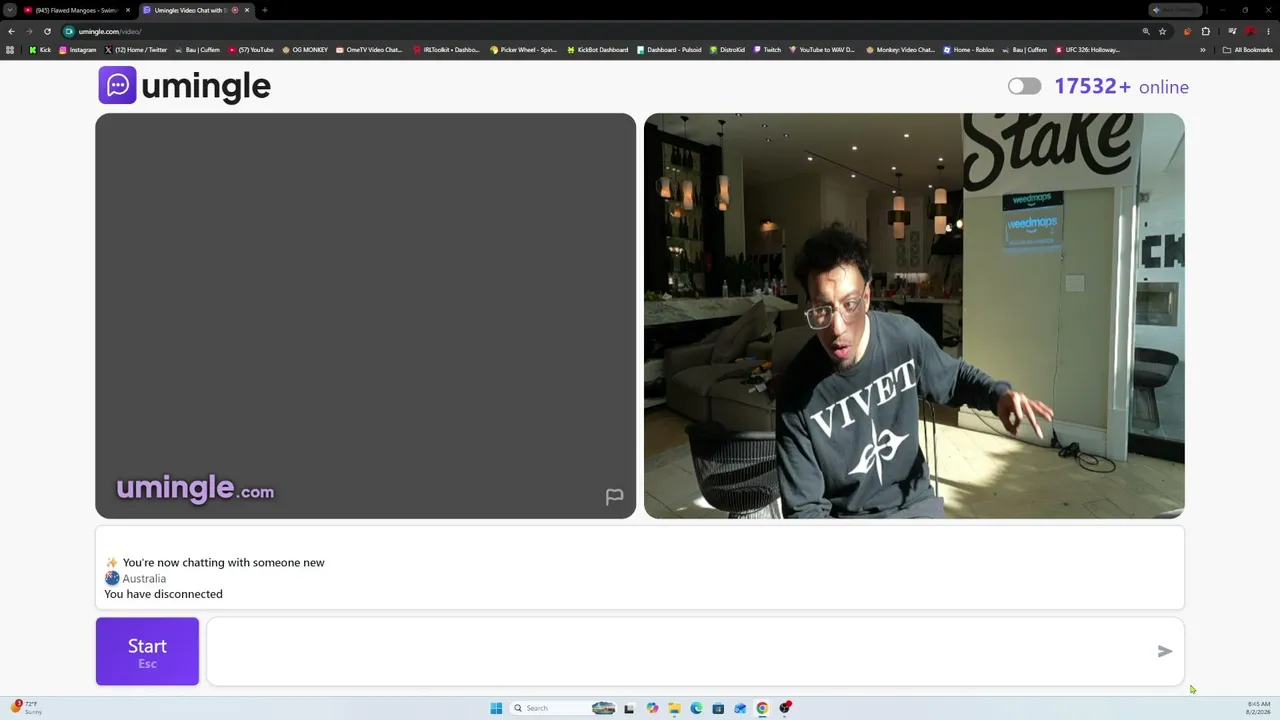Click the Australia country line in chat

point(135,578)
